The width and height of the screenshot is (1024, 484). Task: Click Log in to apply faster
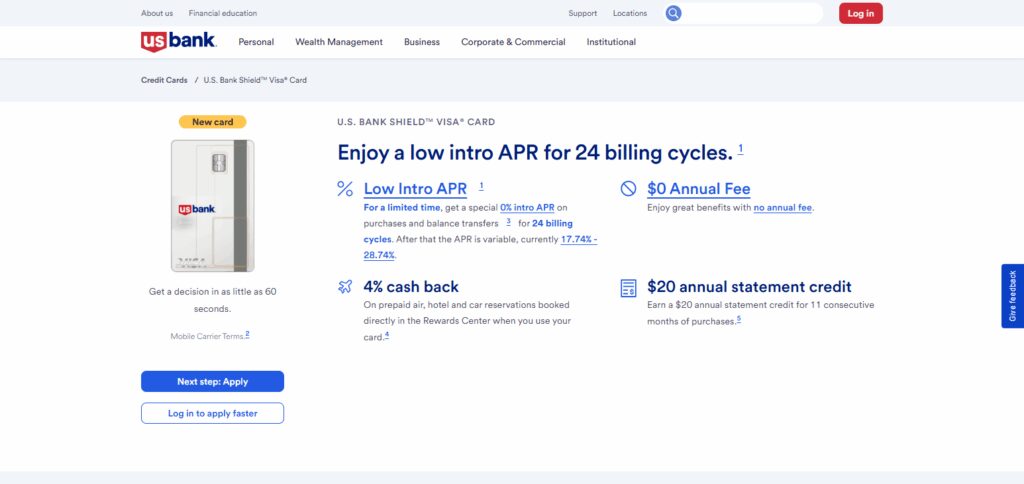pos(212,413)
